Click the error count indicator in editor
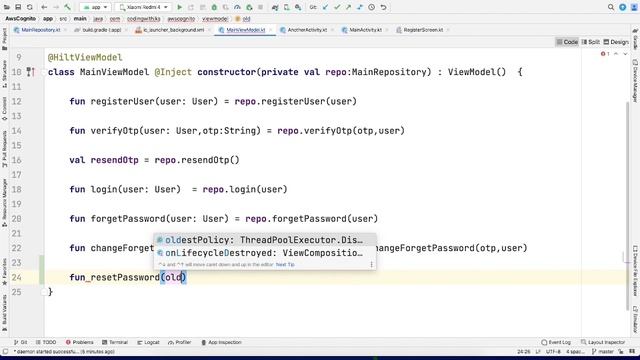Image resolution: width=640 pixels, height=360 pixels. pos(605,54)
